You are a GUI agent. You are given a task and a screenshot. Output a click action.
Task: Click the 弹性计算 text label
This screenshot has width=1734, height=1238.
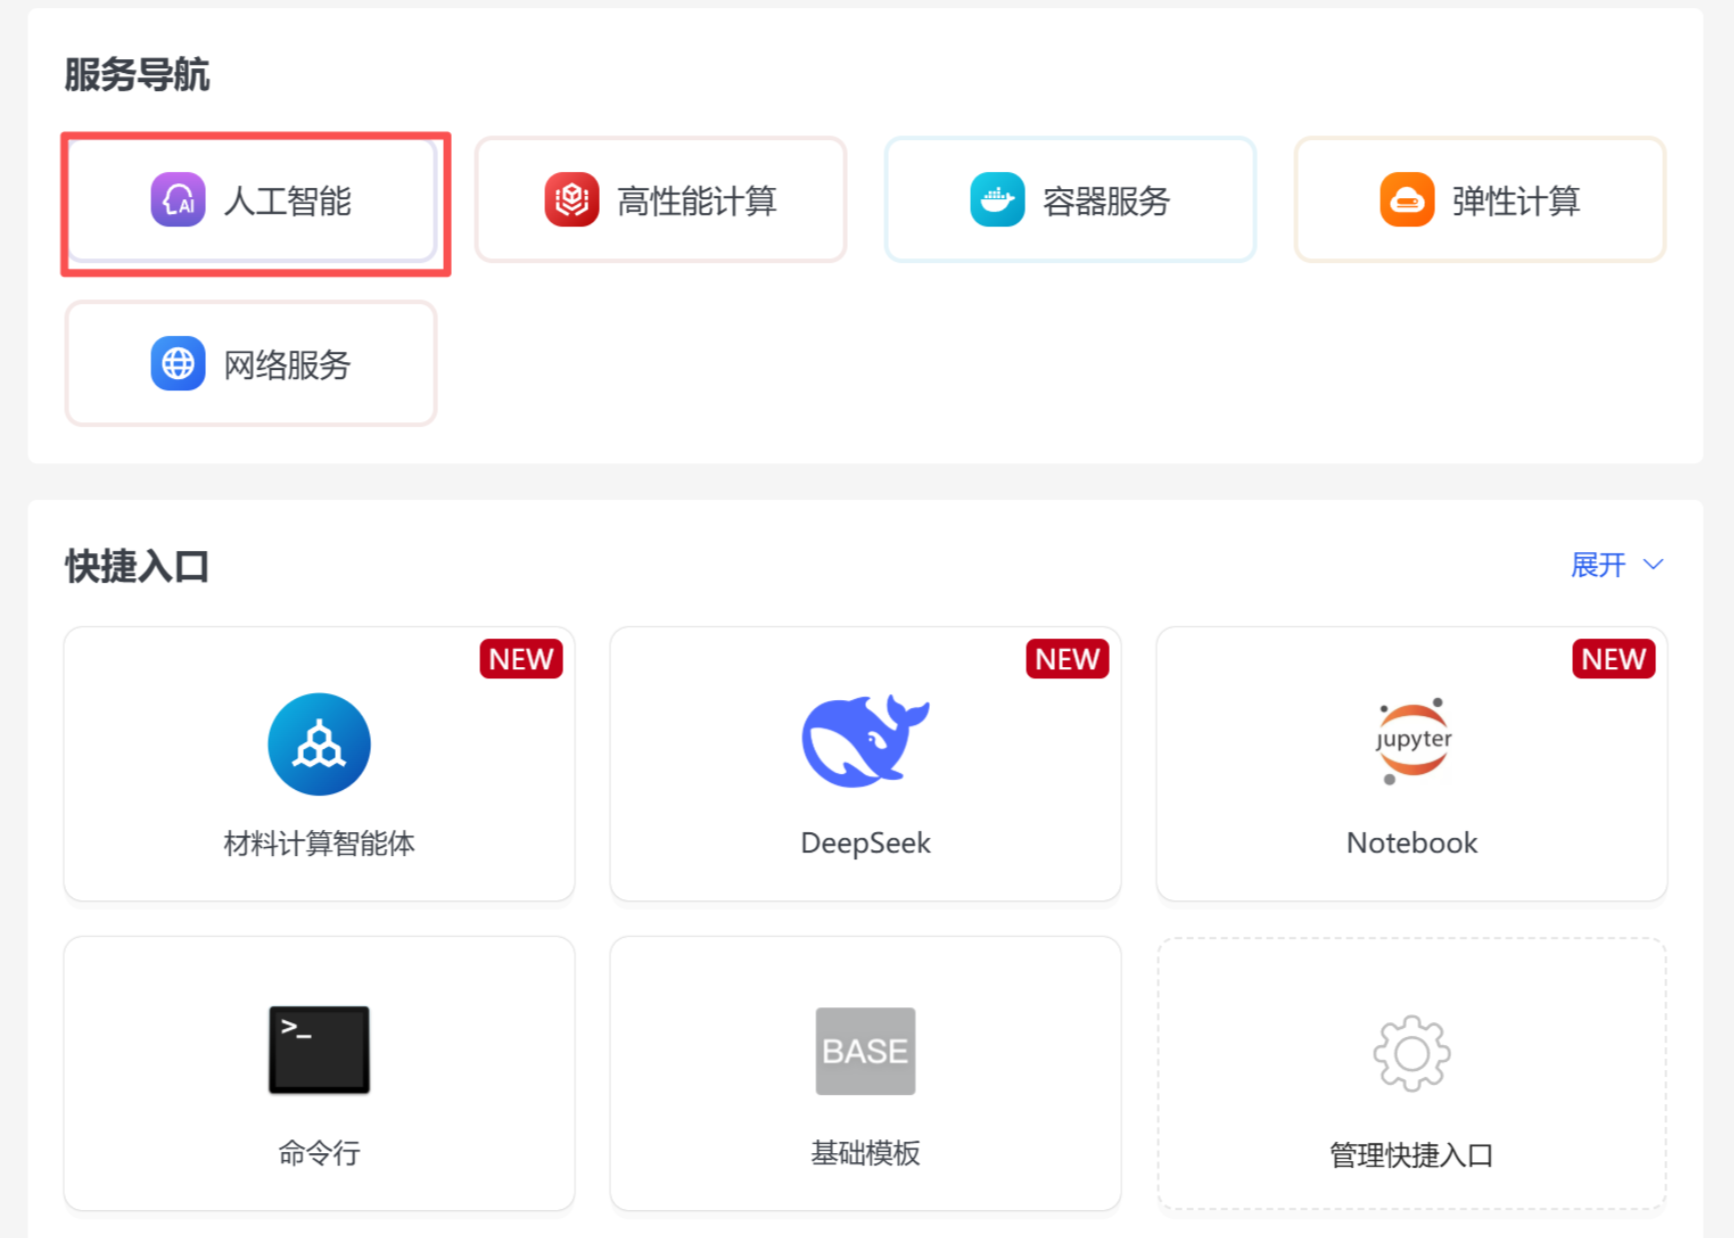point(1515,201)
